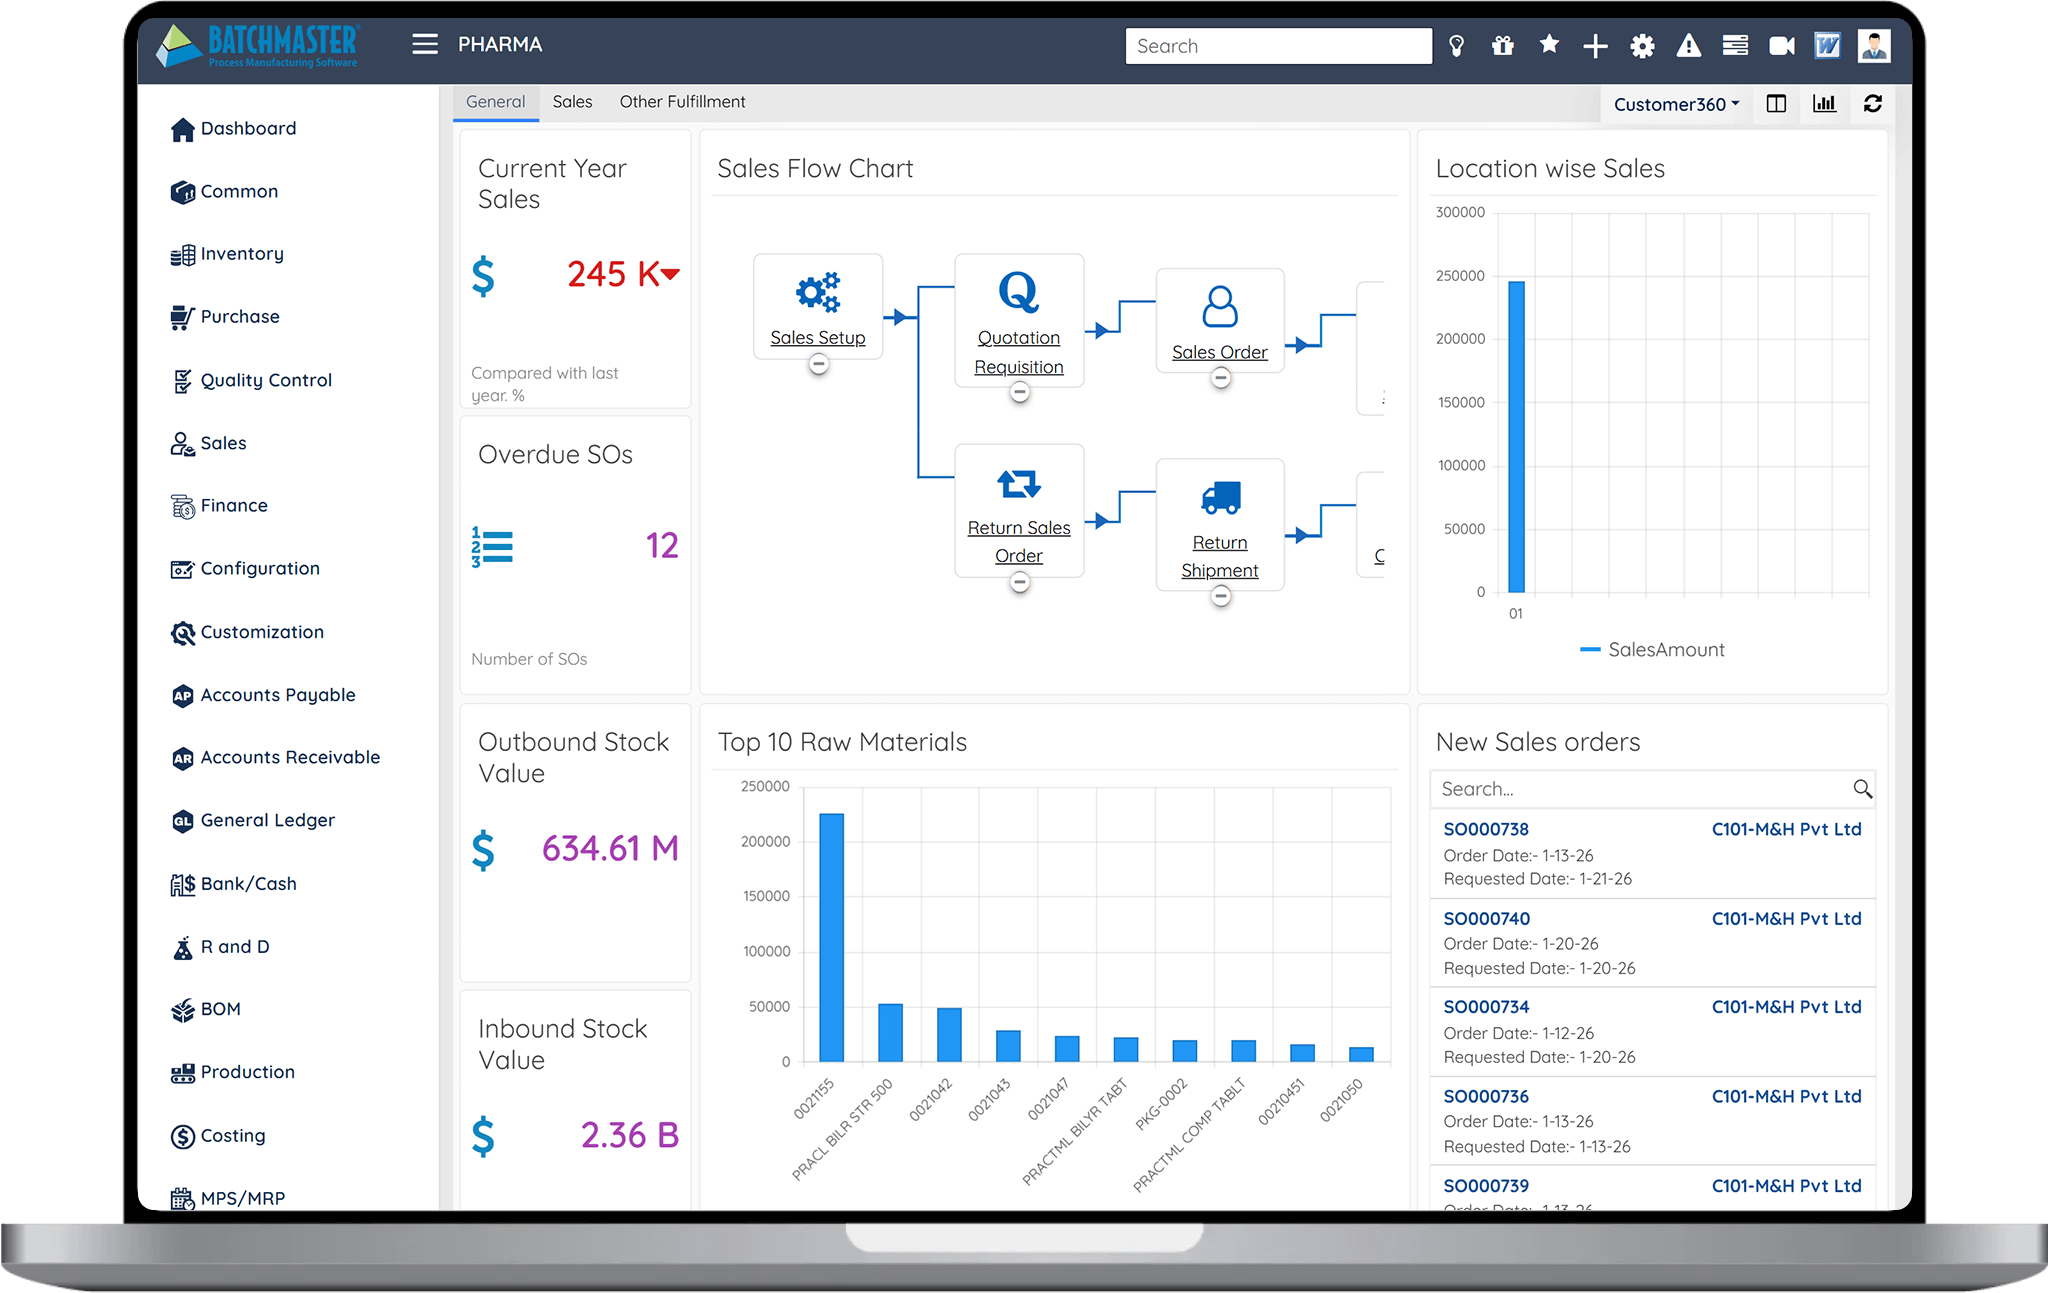The height and width of the screenshot is (1293, 2048).
Task: Open the hamburger menu next to PHARMA
Action: point(425,44)
